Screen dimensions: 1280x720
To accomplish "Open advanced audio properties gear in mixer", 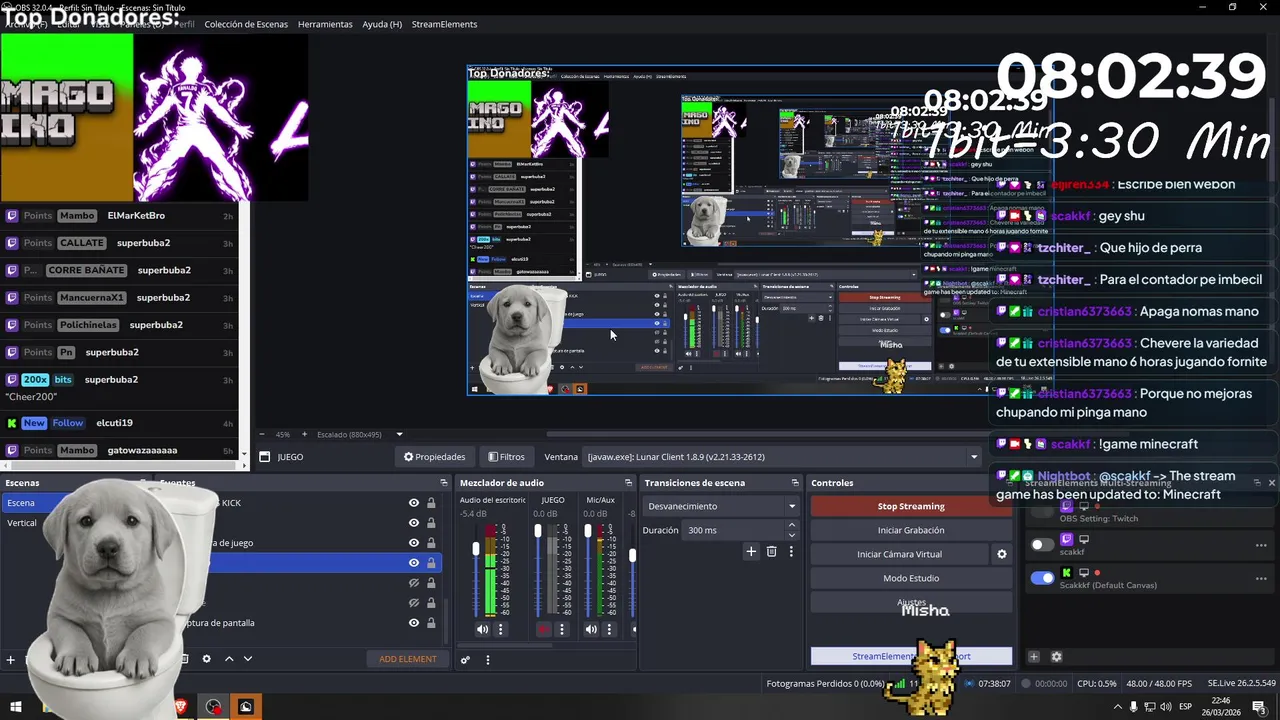I will click(x=465, y=659).
